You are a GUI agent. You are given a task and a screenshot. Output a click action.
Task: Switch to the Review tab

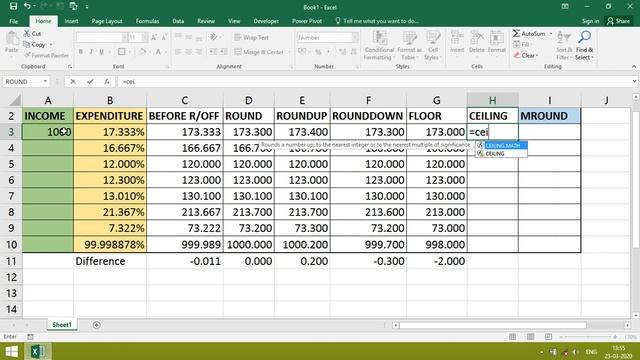click(x=206, y=21)
